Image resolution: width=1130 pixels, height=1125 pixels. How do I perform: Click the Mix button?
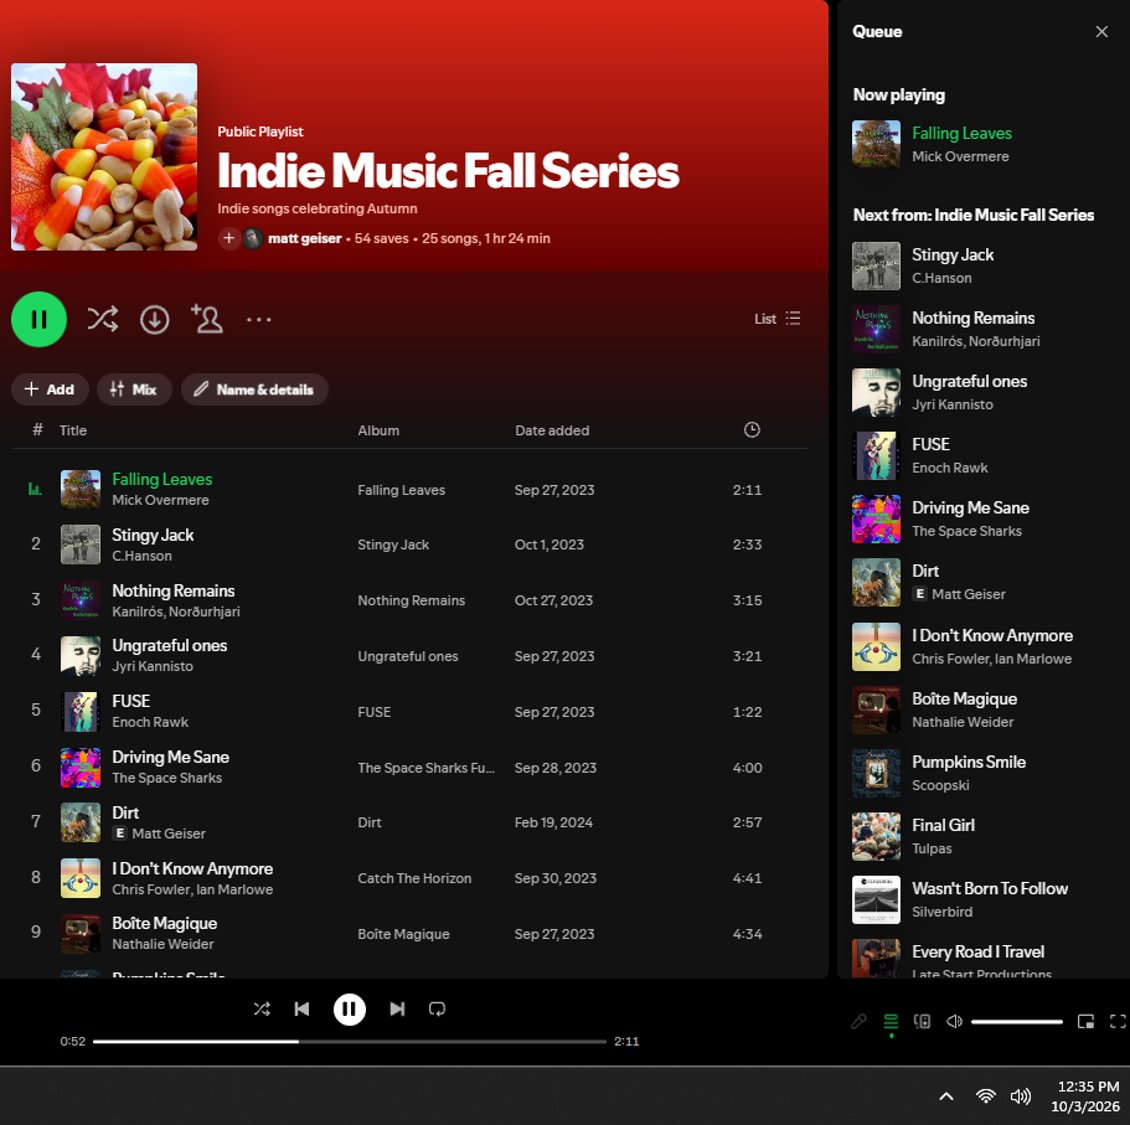click(134, 389)
